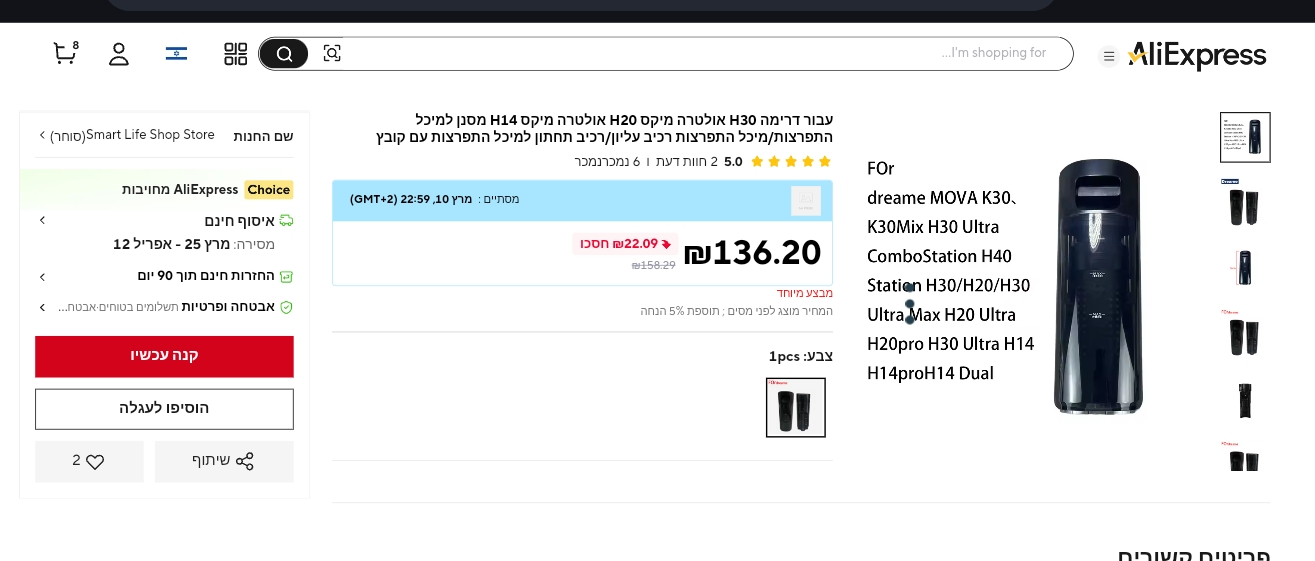Click the free returns box icon
Viewport: 1315px width, 561px height.
(286, 276)
